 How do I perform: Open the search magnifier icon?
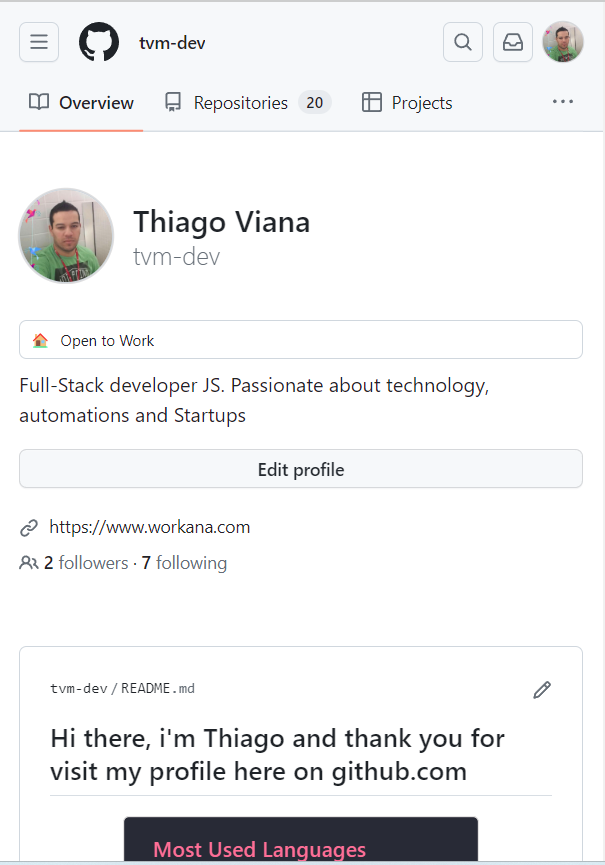(462, 42)
